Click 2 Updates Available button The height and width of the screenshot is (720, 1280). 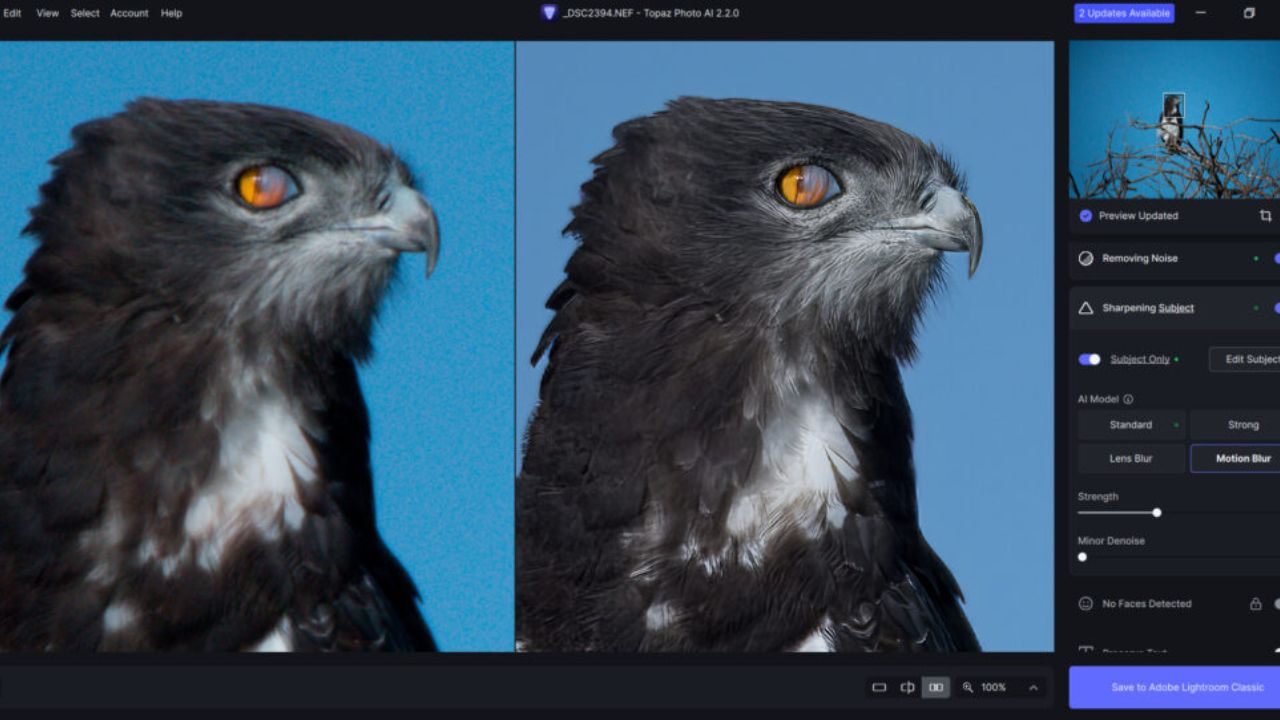(1124, 13)
